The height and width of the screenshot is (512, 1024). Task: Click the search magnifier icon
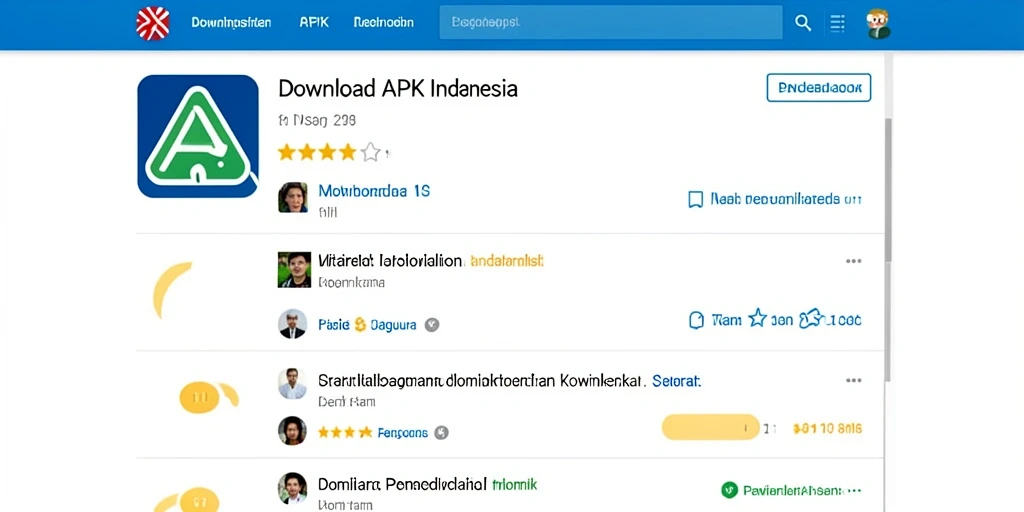click(x=803, y=23)
